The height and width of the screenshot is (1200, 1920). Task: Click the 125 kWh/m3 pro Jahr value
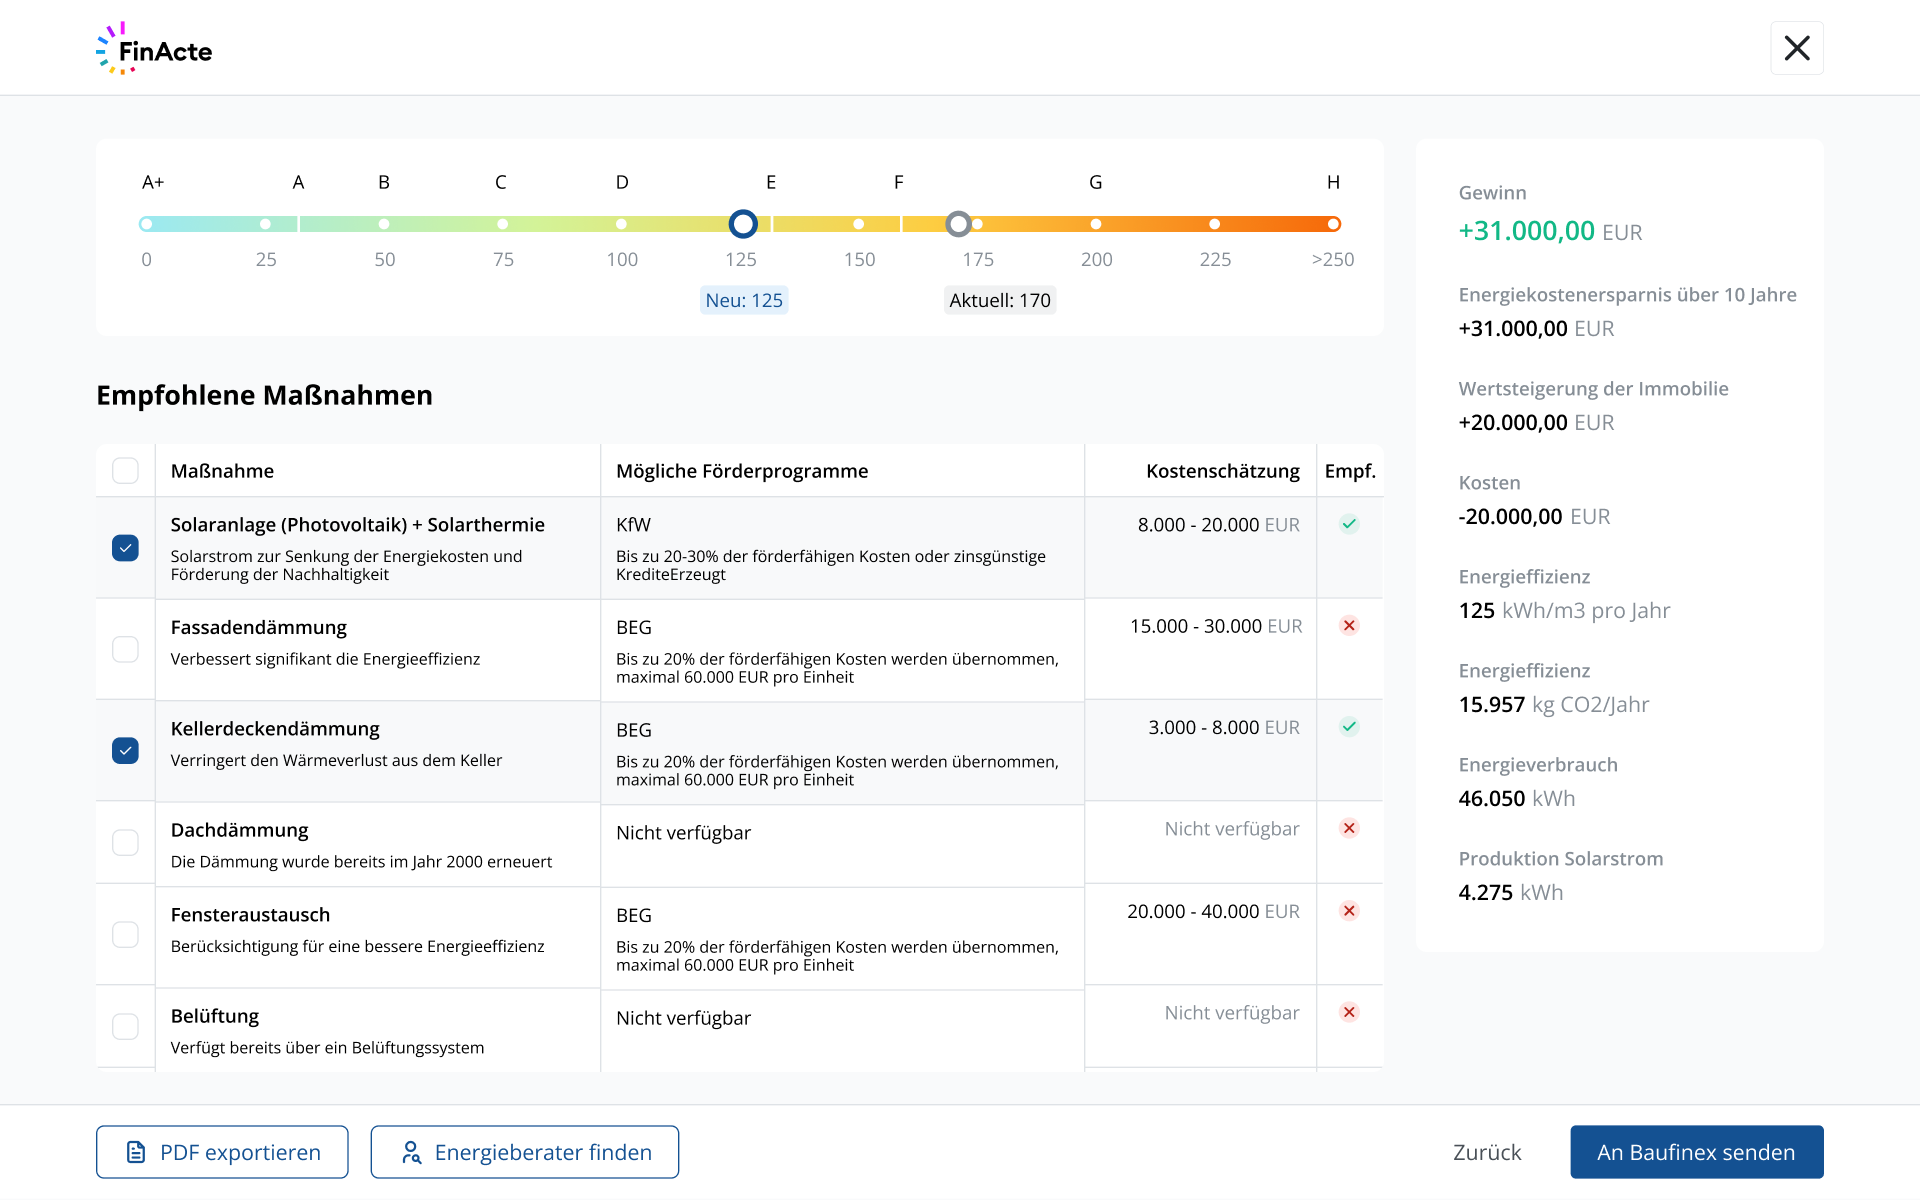pyautogui.click(x=1564, y=610)
